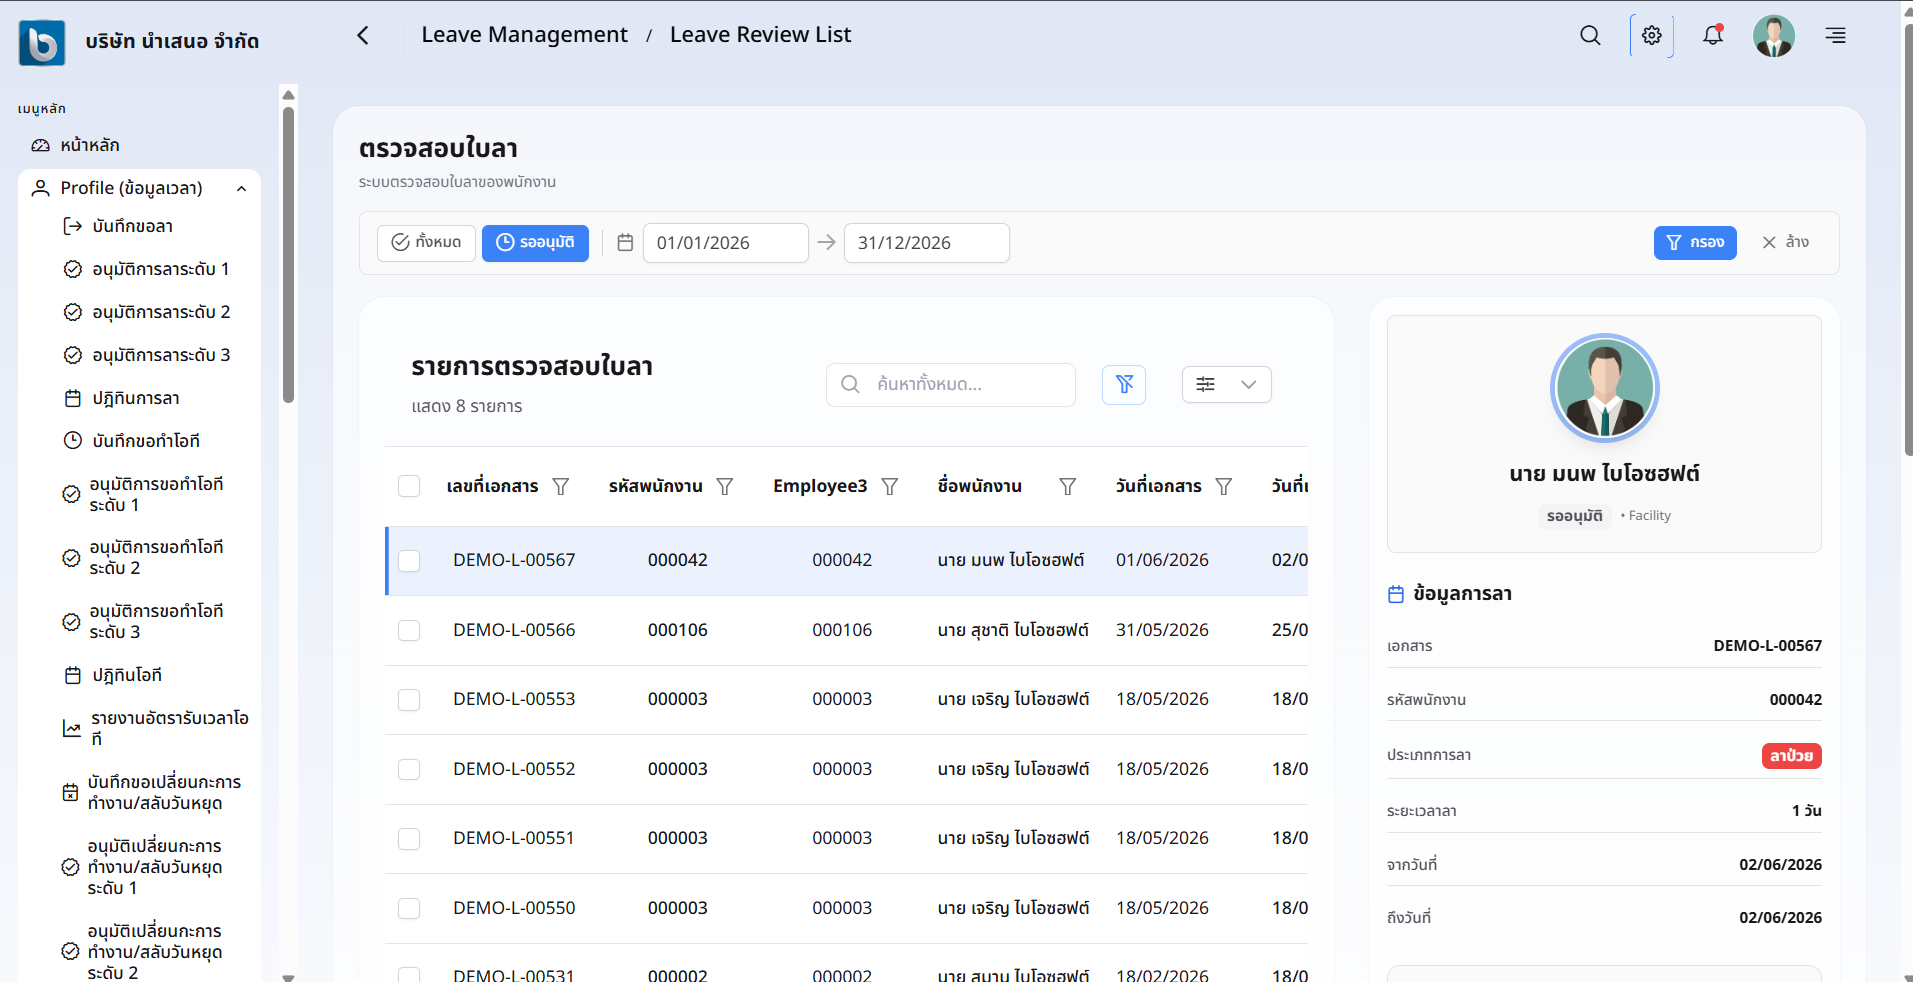Open notifications bell icon
Image resolution: width=1913 pixels, height=982 pixels.
(x=1713, y=35)
